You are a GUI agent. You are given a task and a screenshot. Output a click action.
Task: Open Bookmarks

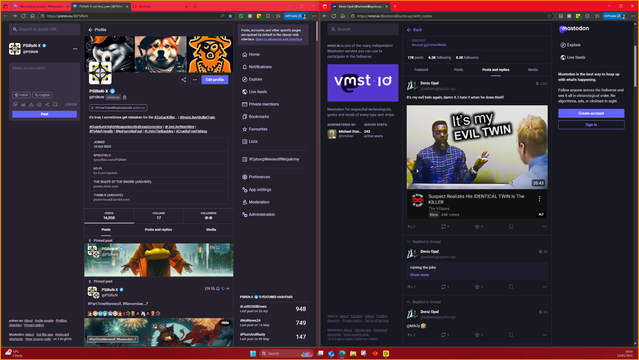point(255,117)
